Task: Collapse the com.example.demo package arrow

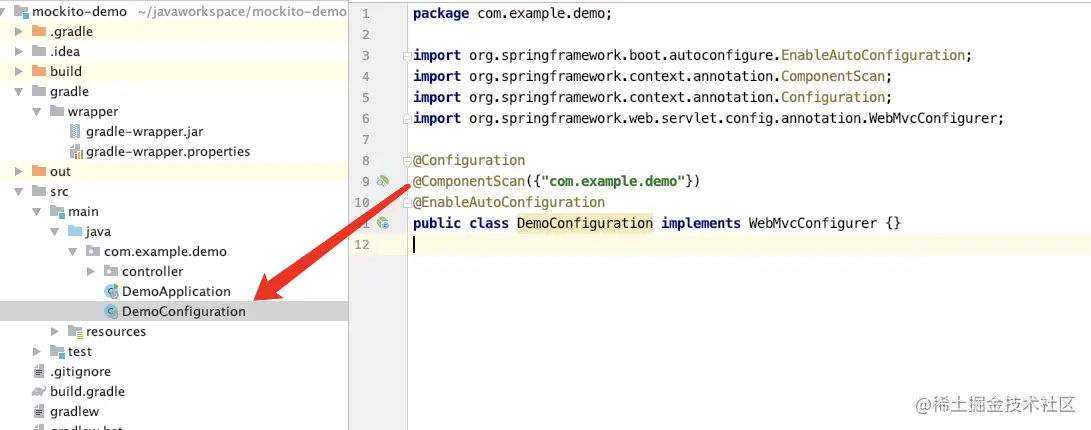Action: tap(73, 252)
